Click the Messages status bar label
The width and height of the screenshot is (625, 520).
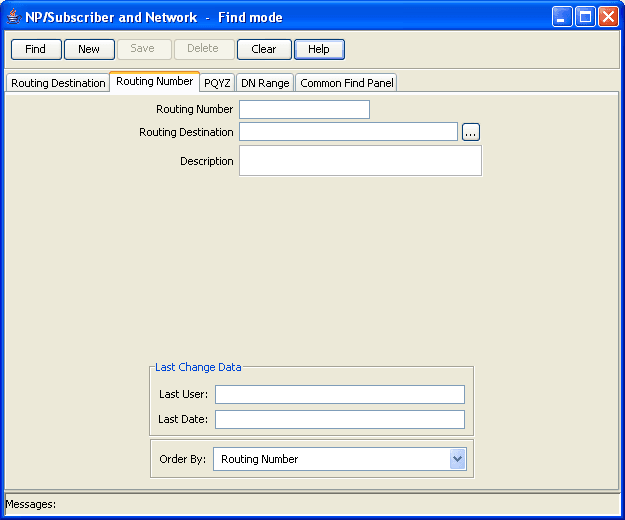point(31,504)
